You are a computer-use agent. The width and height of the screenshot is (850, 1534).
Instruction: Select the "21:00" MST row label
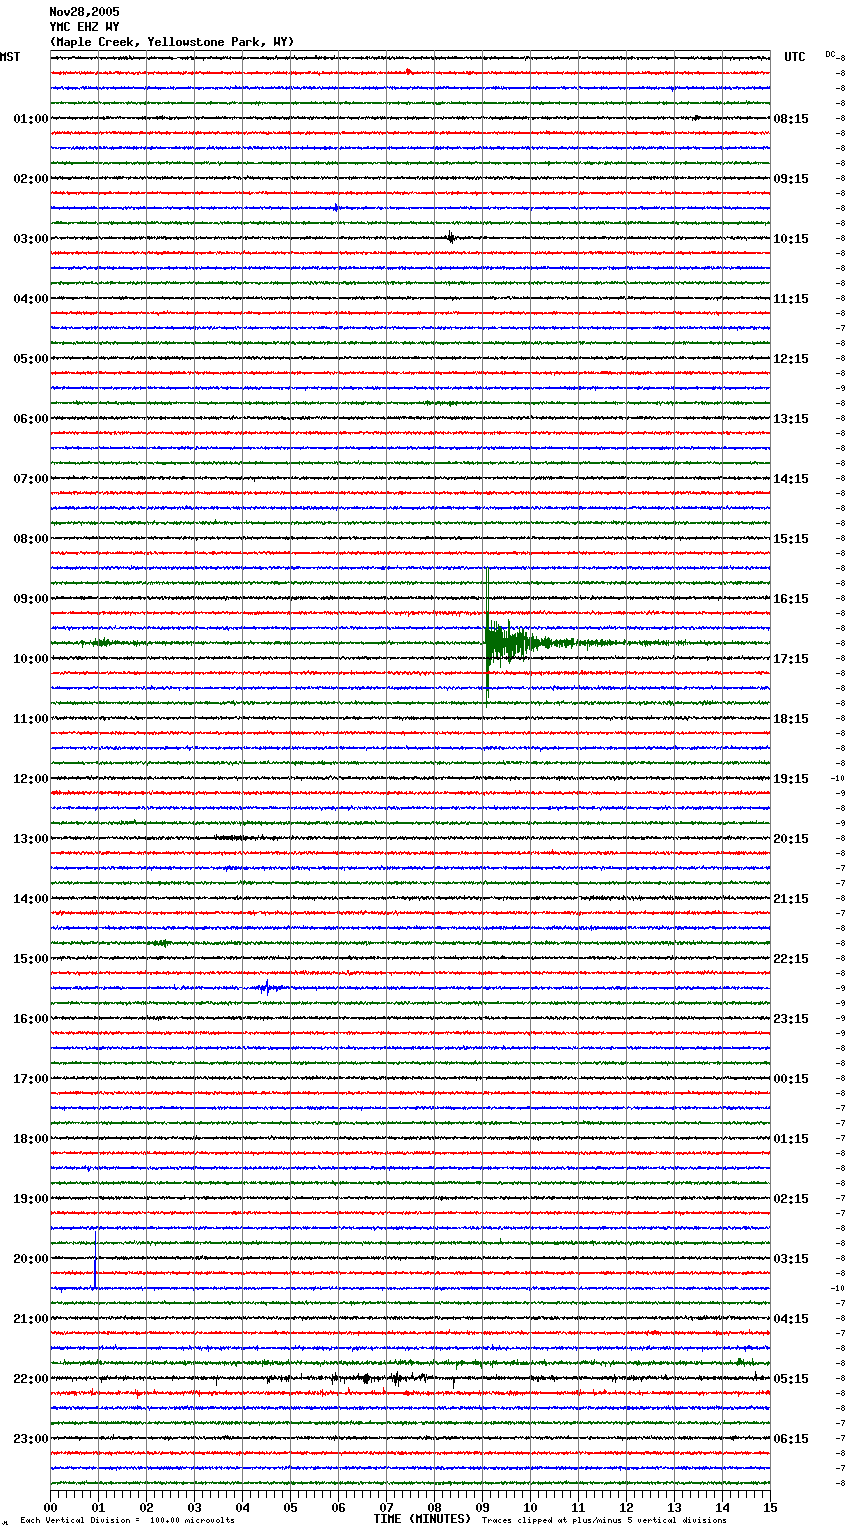(31, 1319)
